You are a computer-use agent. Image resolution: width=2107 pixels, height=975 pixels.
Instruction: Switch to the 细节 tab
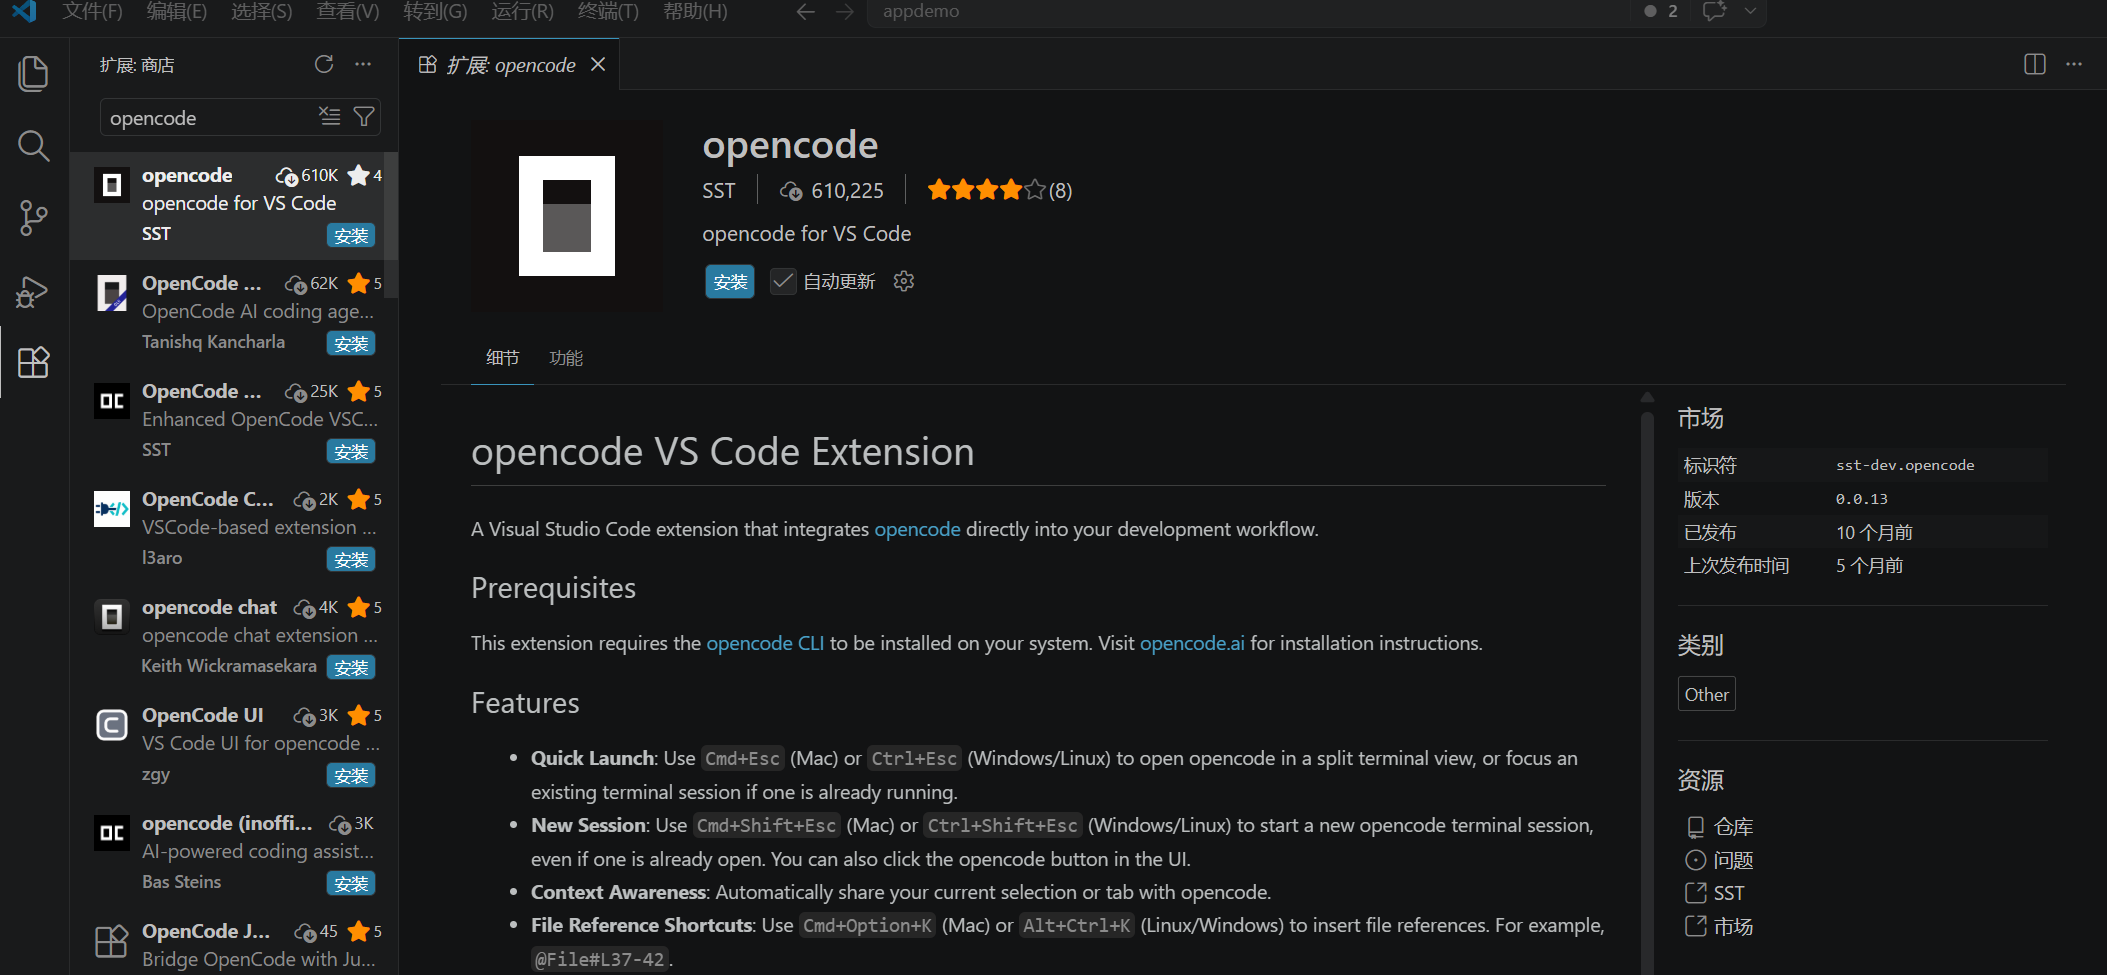[502, 358]
